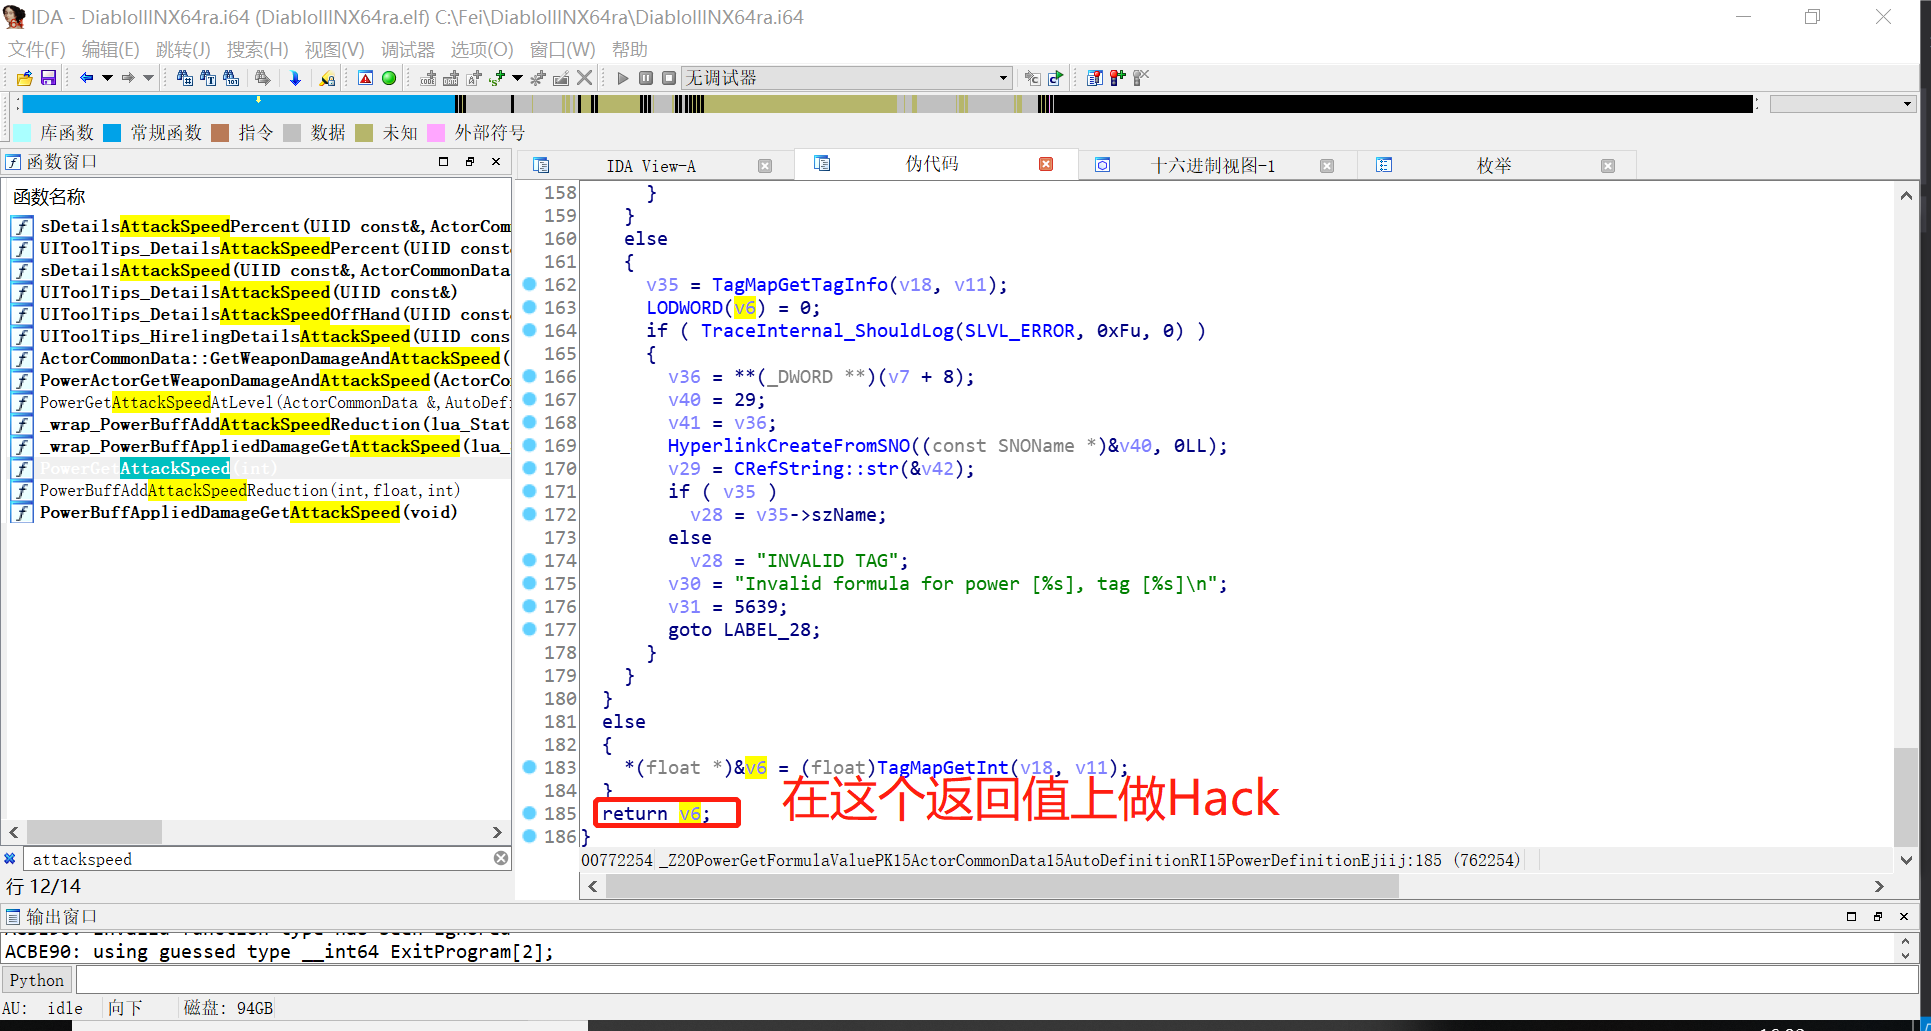1931x1031 pixels.
Task: Select PowerBuffAddAttackSpeedReduction(int,float,int) function
Action: pos(260,490)
